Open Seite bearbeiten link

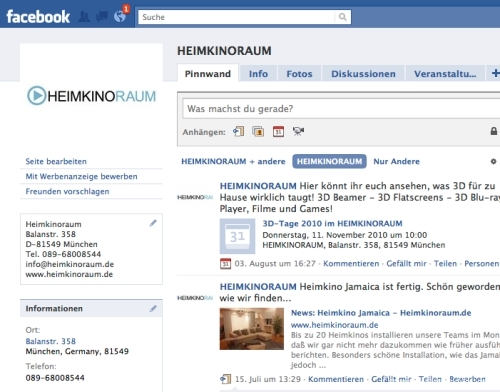[x=56, y=161]
